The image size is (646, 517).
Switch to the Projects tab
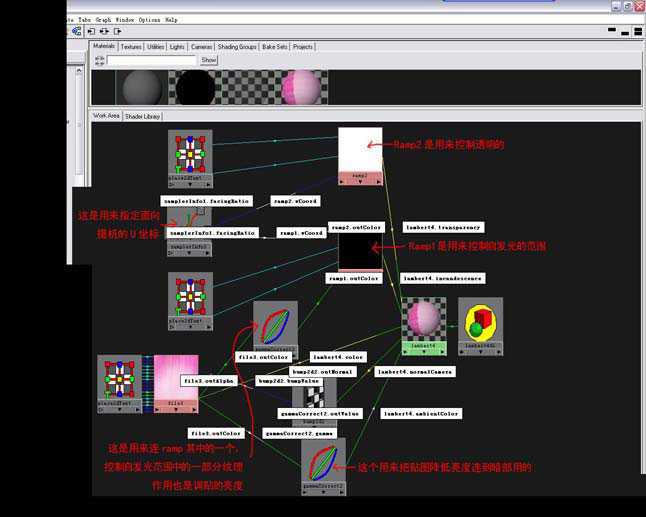pos(303,47)
